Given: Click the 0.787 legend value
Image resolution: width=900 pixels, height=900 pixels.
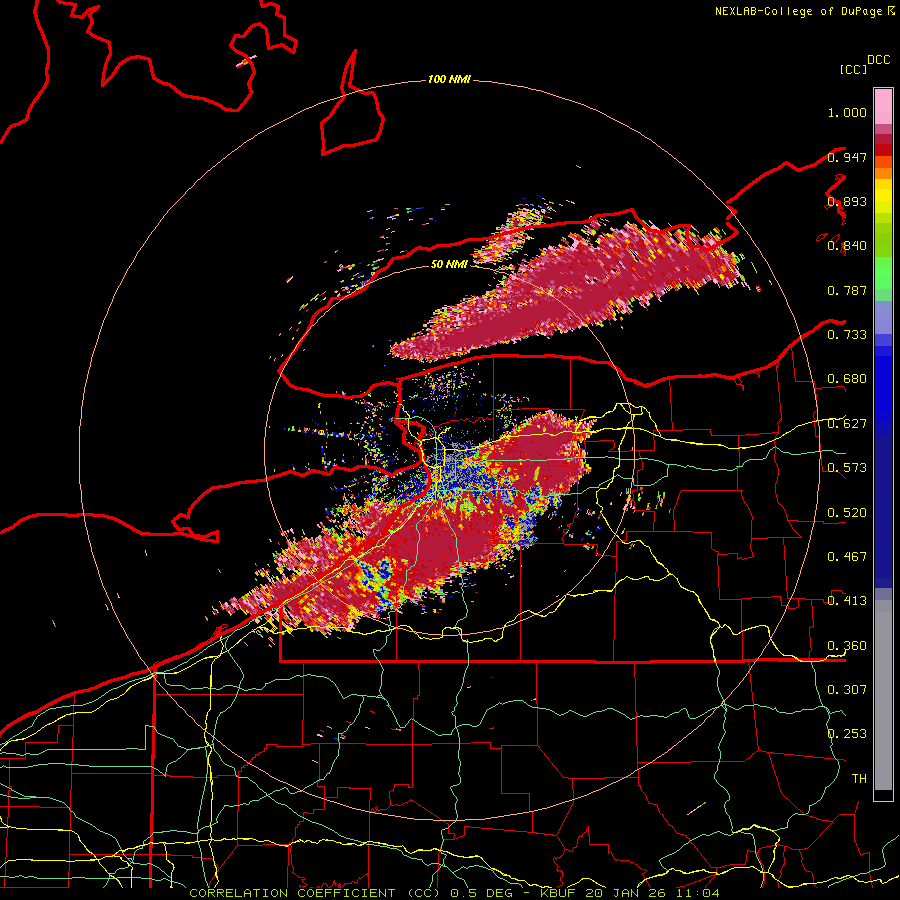Looking at the screenshot, I should click(847, 290).
